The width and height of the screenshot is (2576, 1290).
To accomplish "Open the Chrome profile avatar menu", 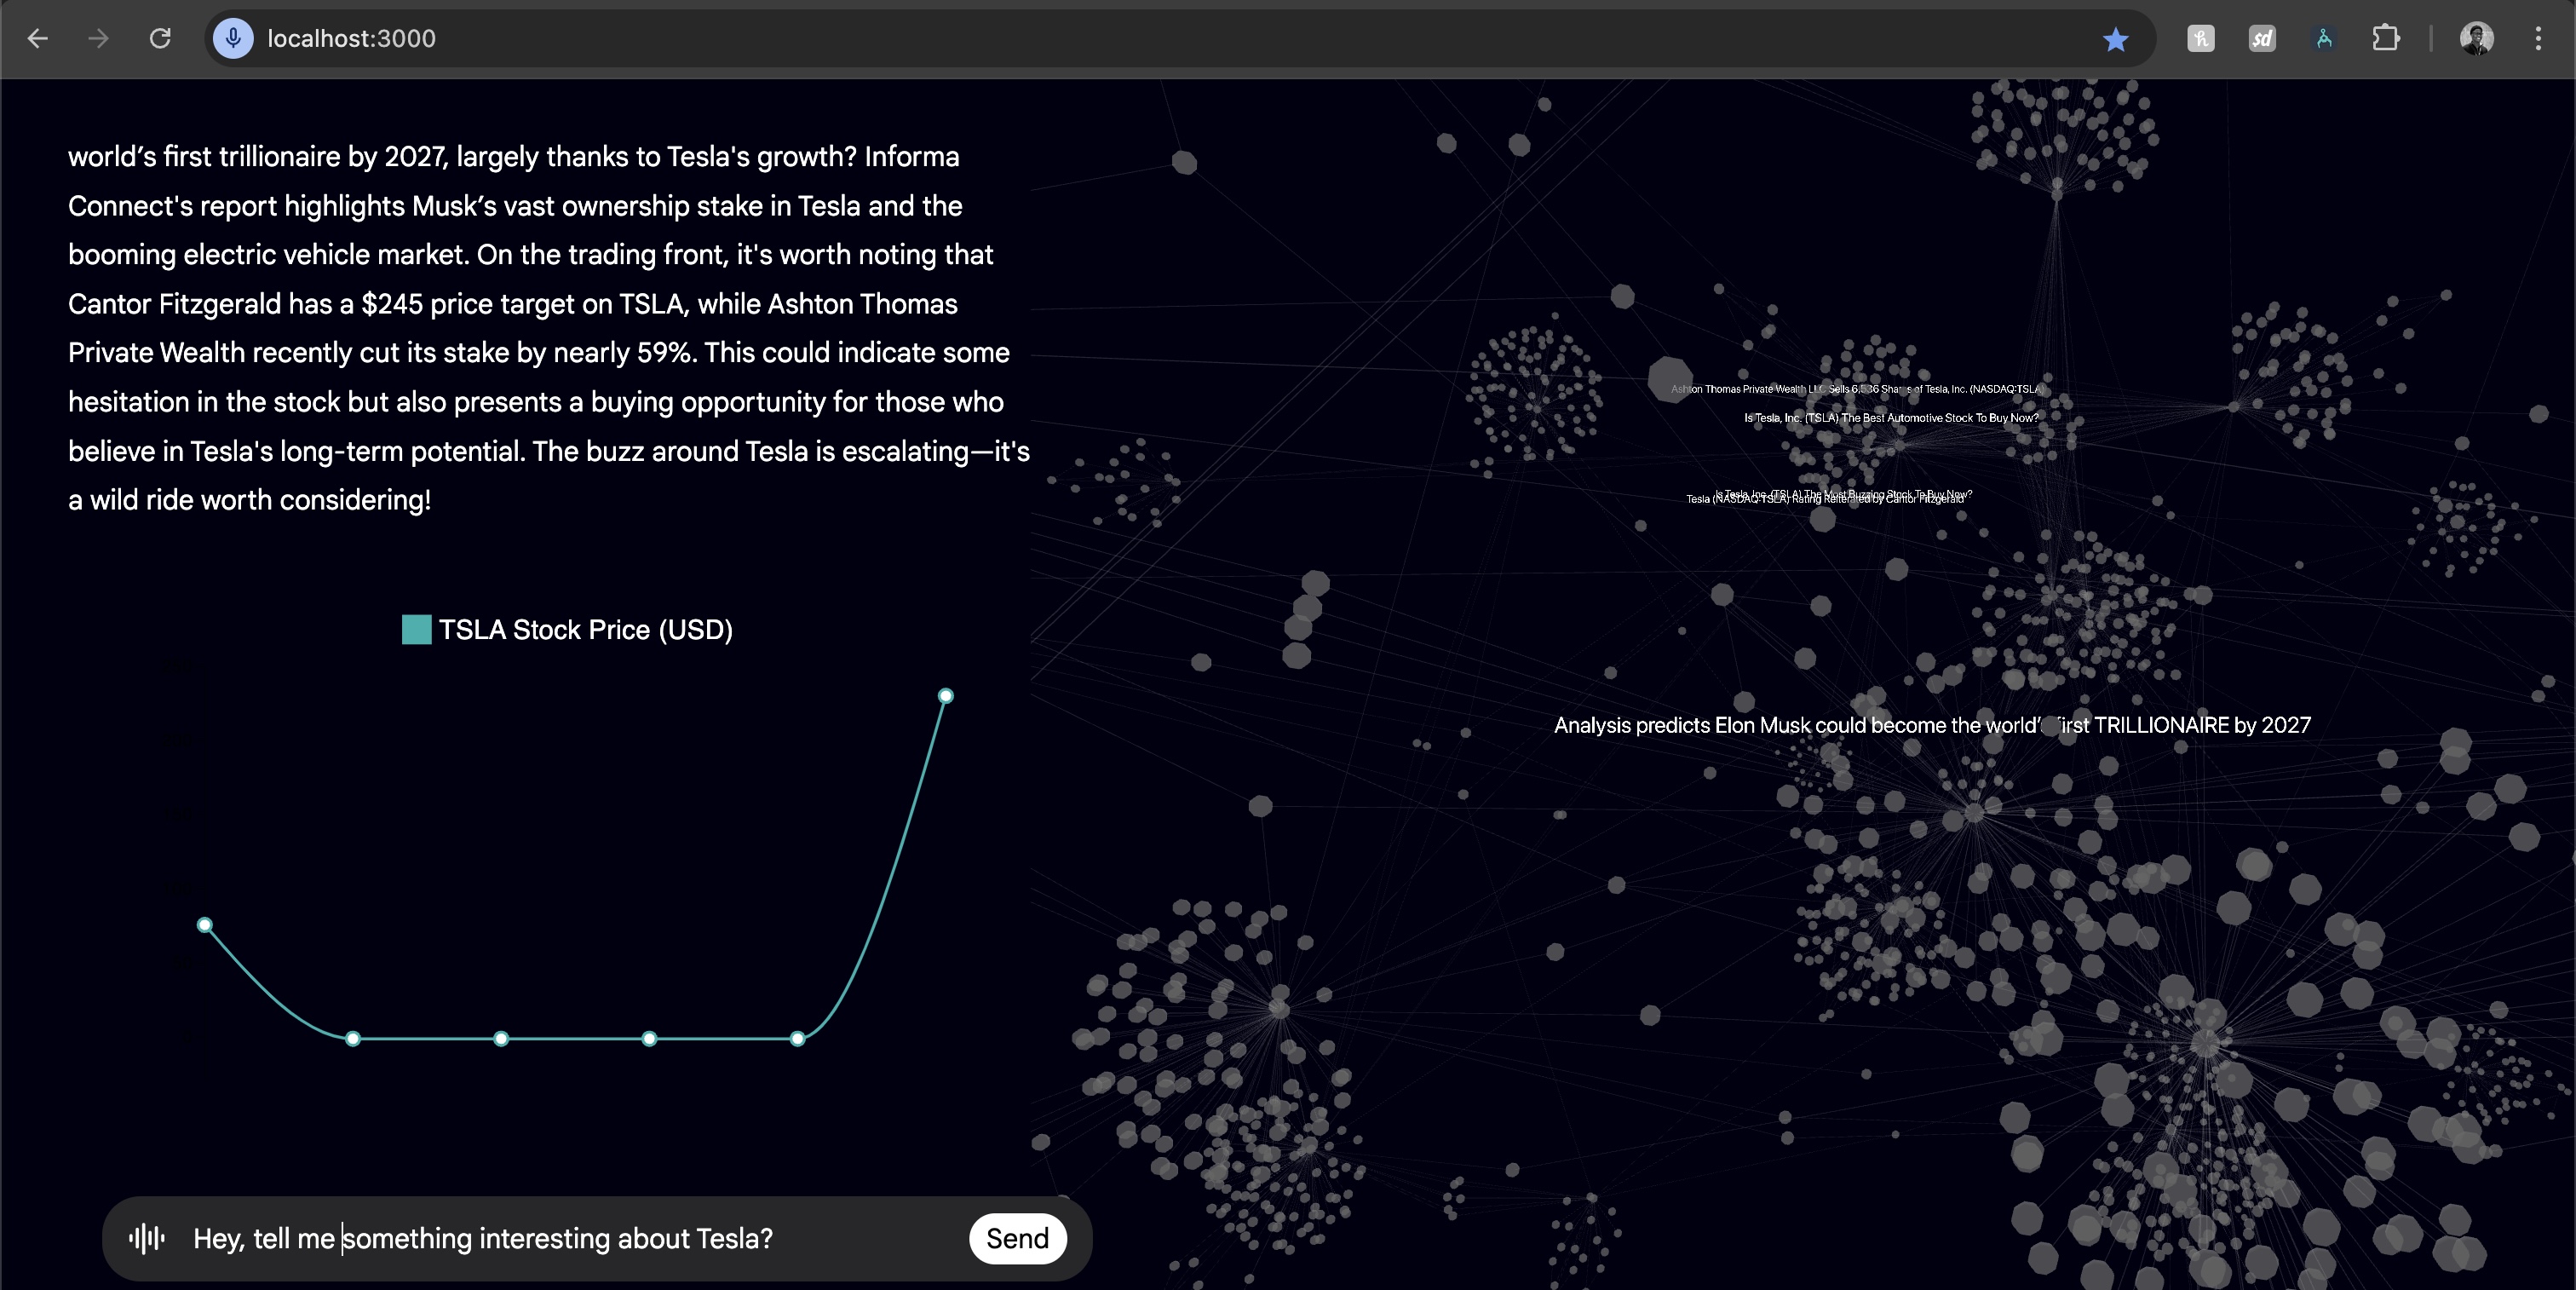I will [x=2476, y=39].
